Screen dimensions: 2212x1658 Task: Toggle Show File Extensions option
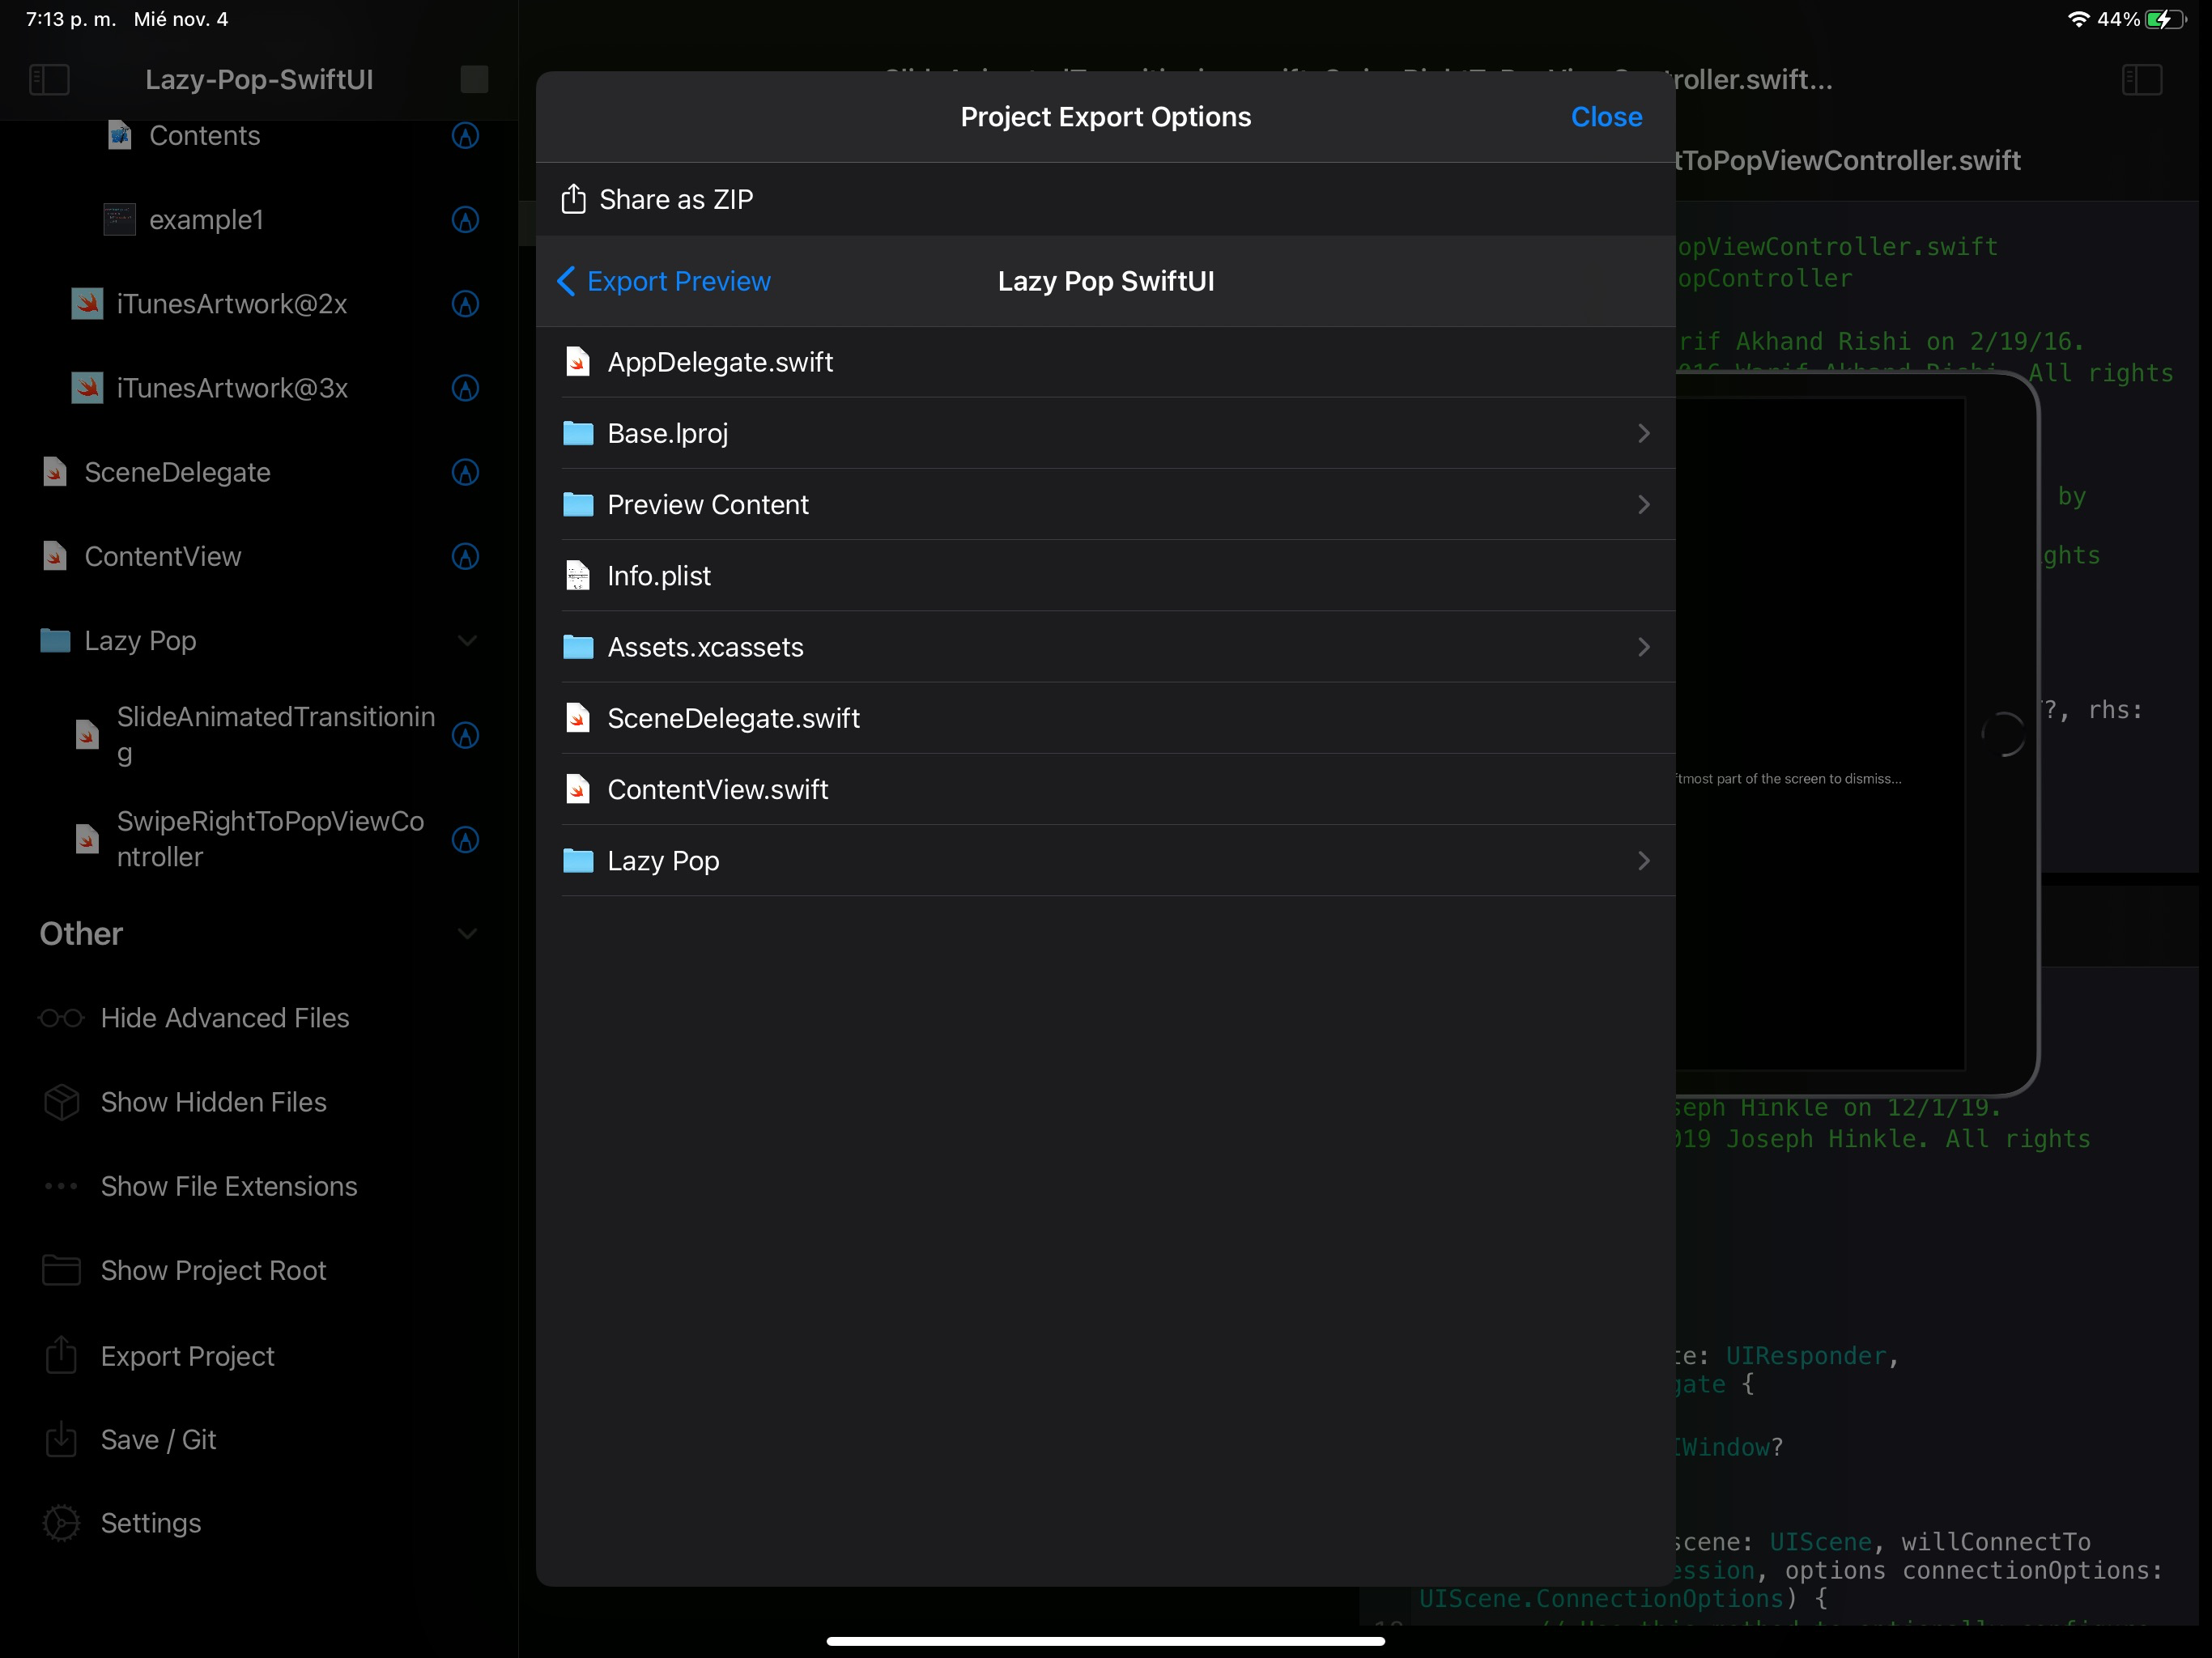click(228, 1186)
